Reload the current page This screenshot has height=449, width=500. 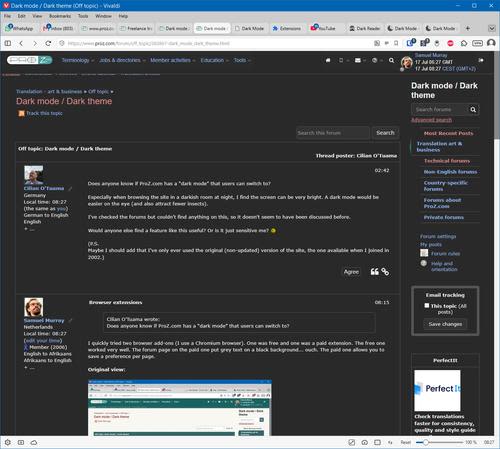pyautogui.click(x=48, y=43)
